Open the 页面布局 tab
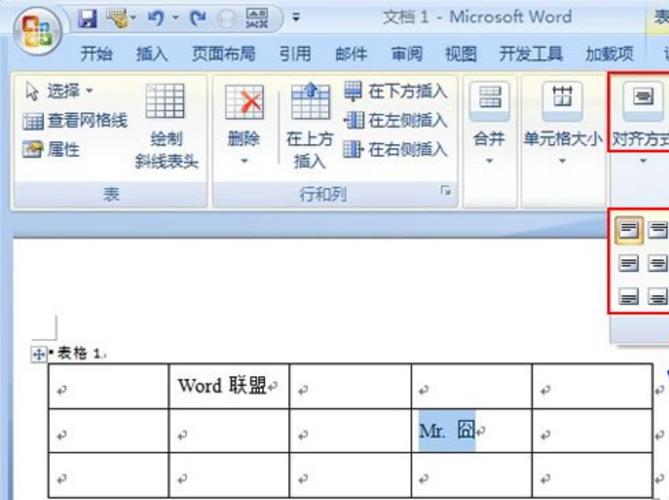The image size is (669, 500). (223, 54)
